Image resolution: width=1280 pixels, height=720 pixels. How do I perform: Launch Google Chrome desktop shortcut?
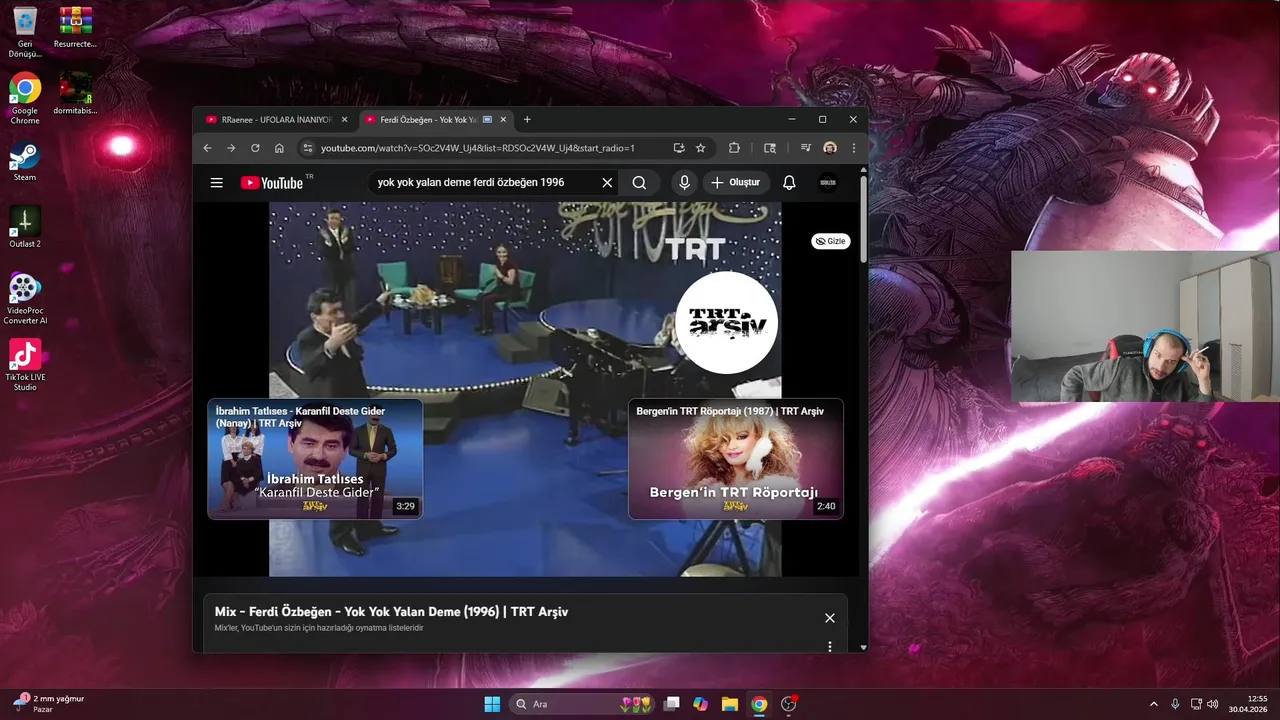[25, 99]
